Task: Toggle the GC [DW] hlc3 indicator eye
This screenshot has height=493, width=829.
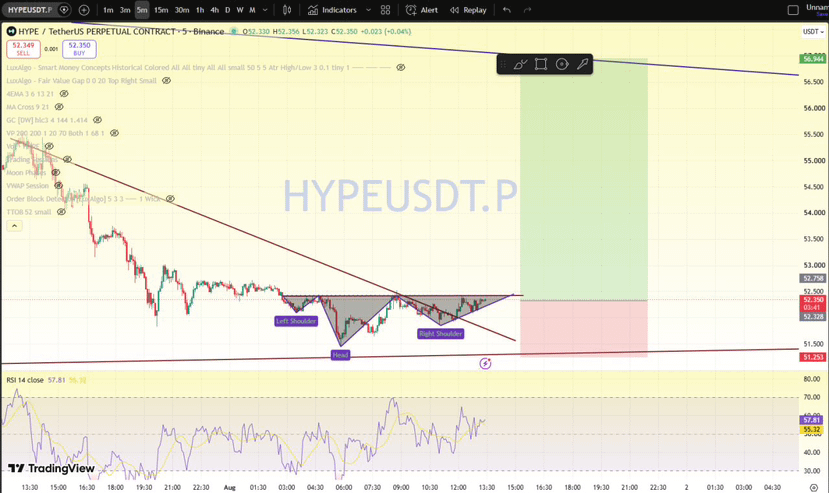Action: tap(97, 120)
